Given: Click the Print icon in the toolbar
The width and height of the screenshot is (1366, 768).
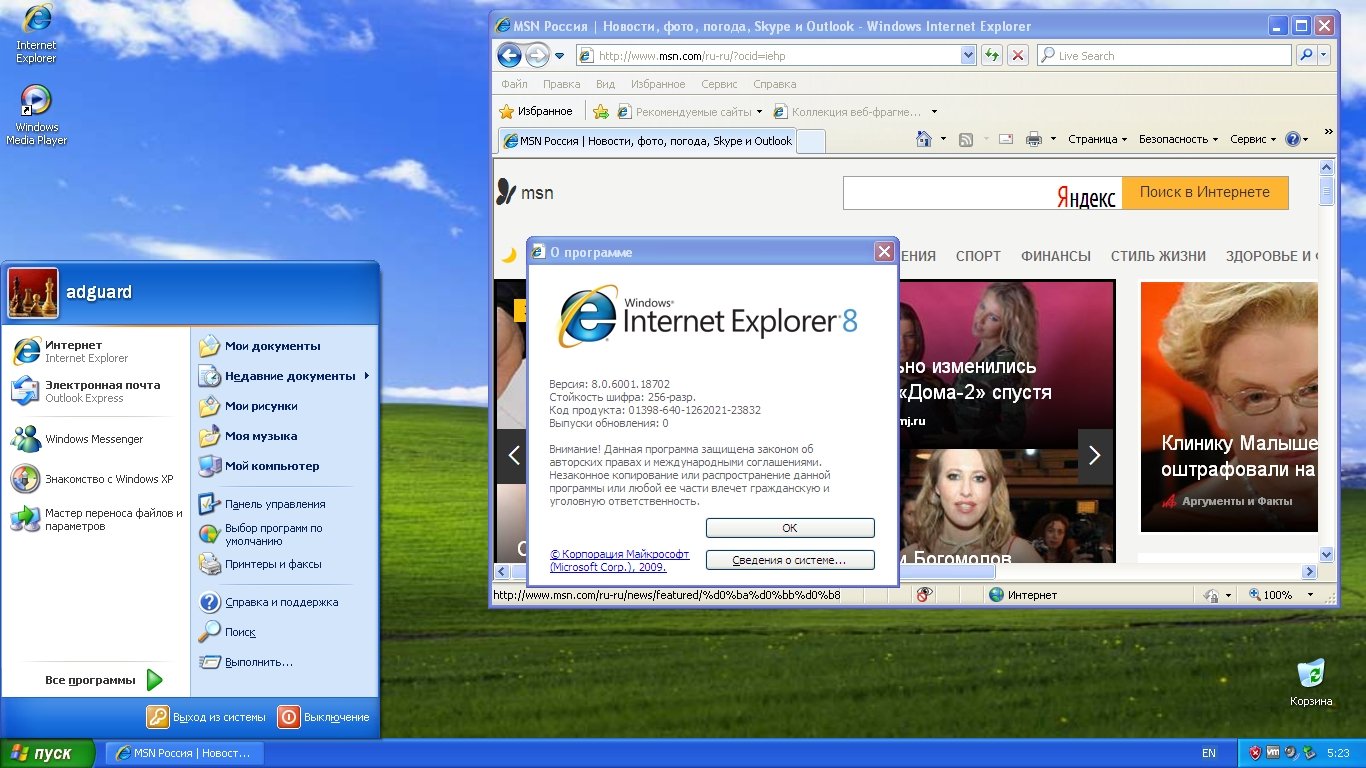Looking at the screenshot, I should (x=1033, y=140).
